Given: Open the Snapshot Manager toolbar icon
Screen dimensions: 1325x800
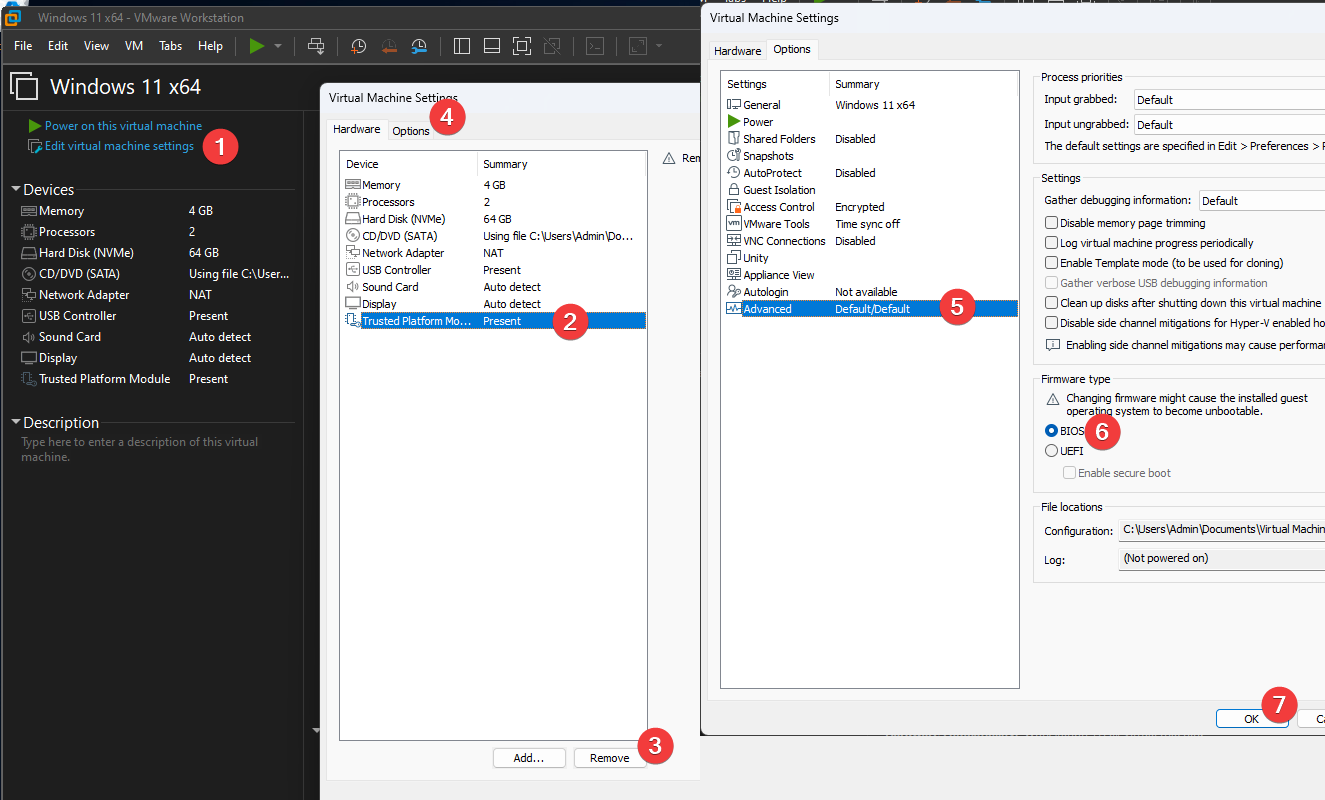Looking at the screenshot, I should tap(420, 46).
